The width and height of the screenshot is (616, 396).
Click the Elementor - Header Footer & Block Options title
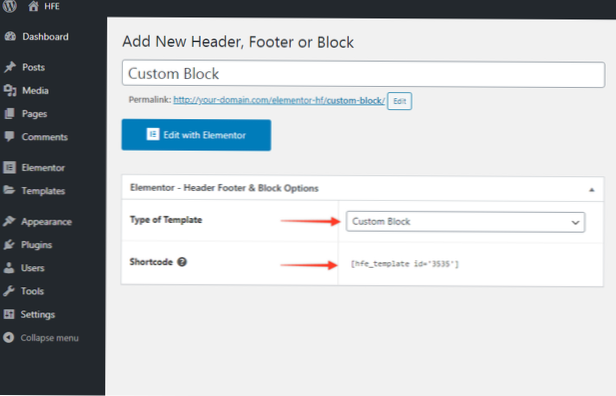point(224,188)
